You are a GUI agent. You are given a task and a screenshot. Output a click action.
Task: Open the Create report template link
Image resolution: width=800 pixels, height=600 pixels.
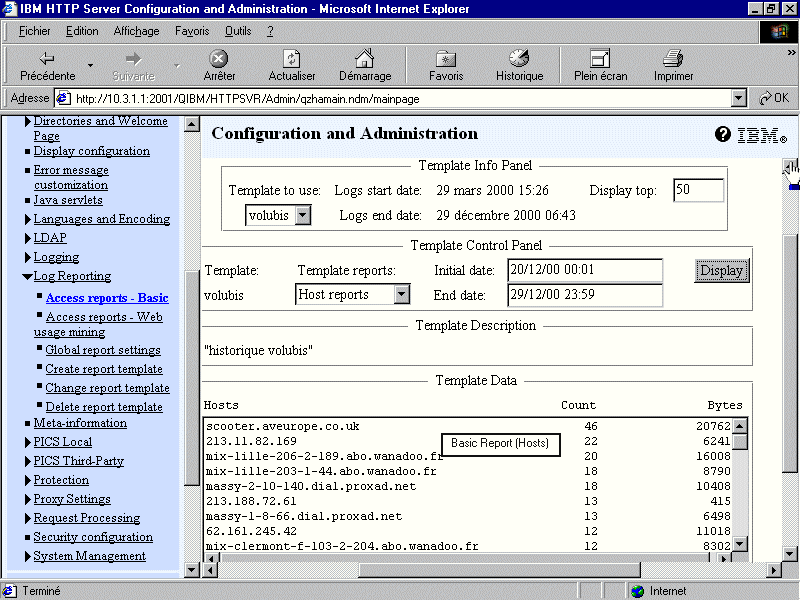coord(104,369)
